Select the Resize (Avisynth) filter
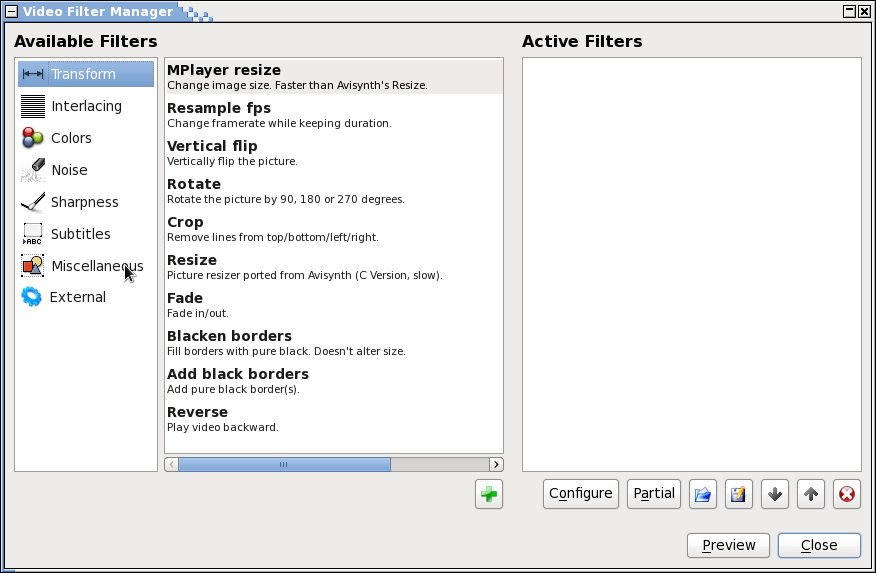Image resolution: width=876 pixels, height=573 pixels. point(334,267)
